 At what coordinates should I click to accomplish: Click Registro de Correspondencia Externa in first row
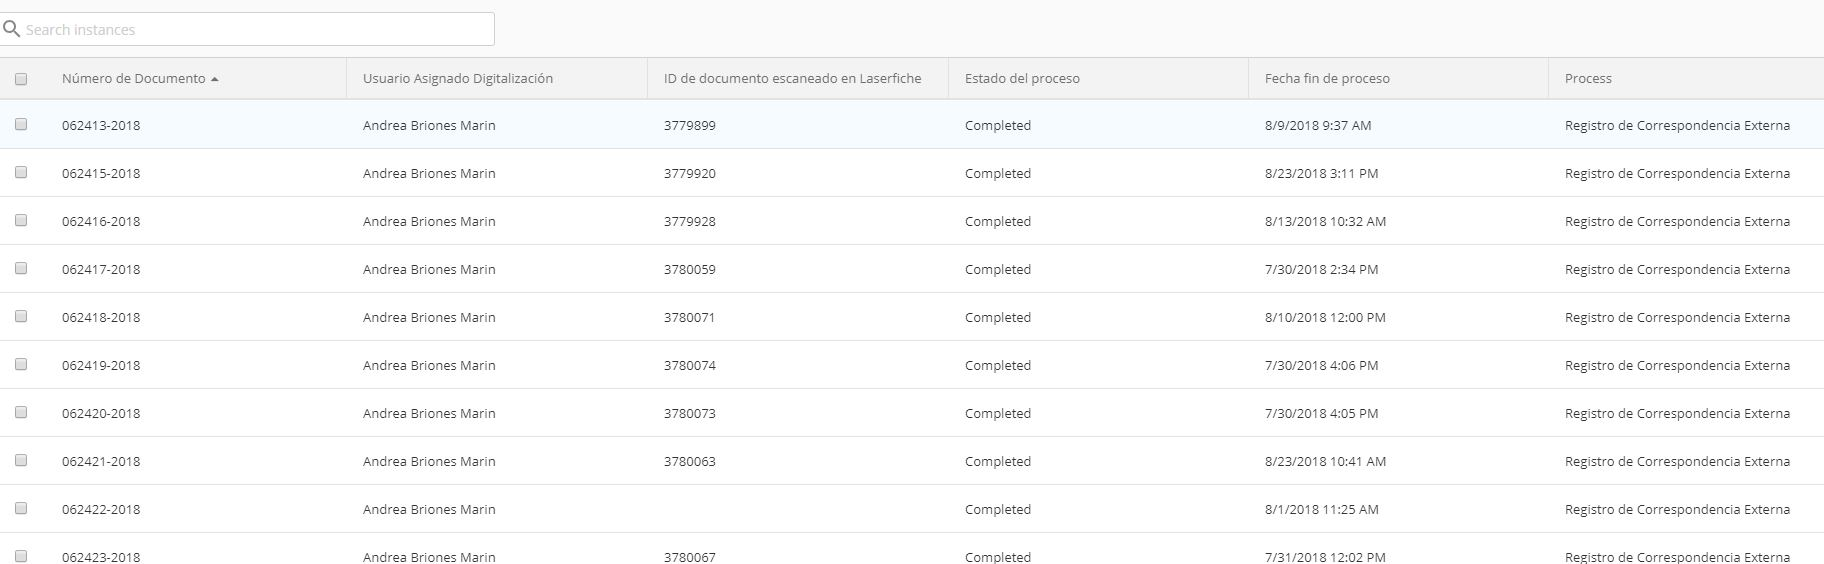(x=1677, y=125)
